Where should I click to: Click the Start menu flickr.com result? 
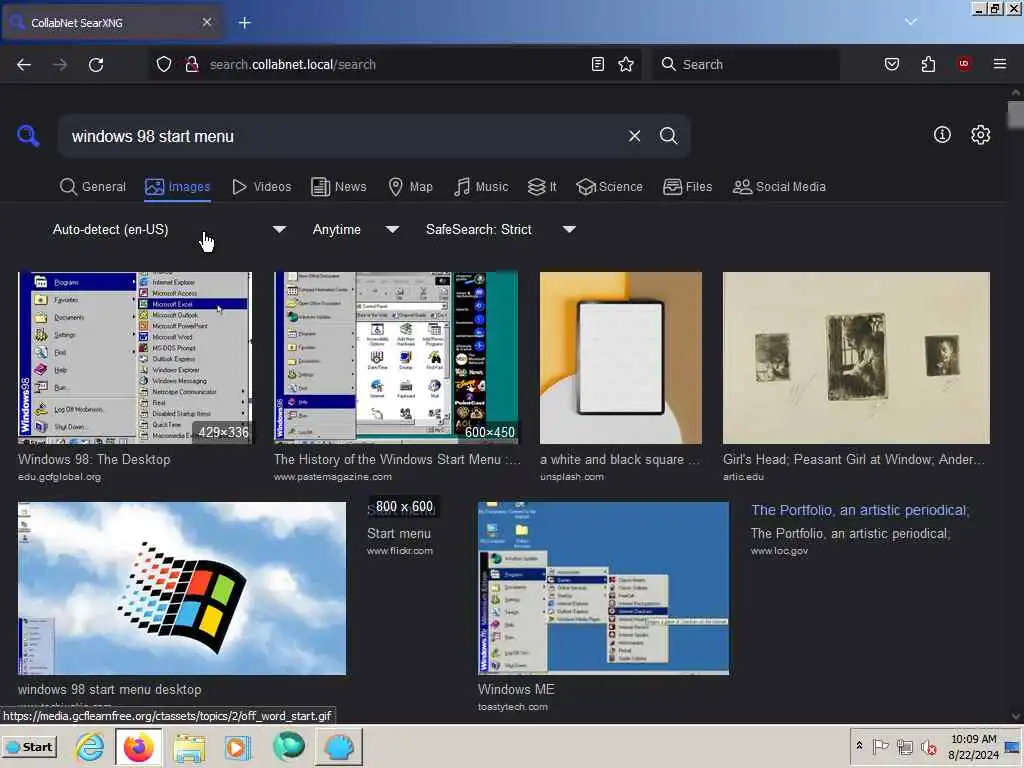pyautogui.click(x=399, y=534)
